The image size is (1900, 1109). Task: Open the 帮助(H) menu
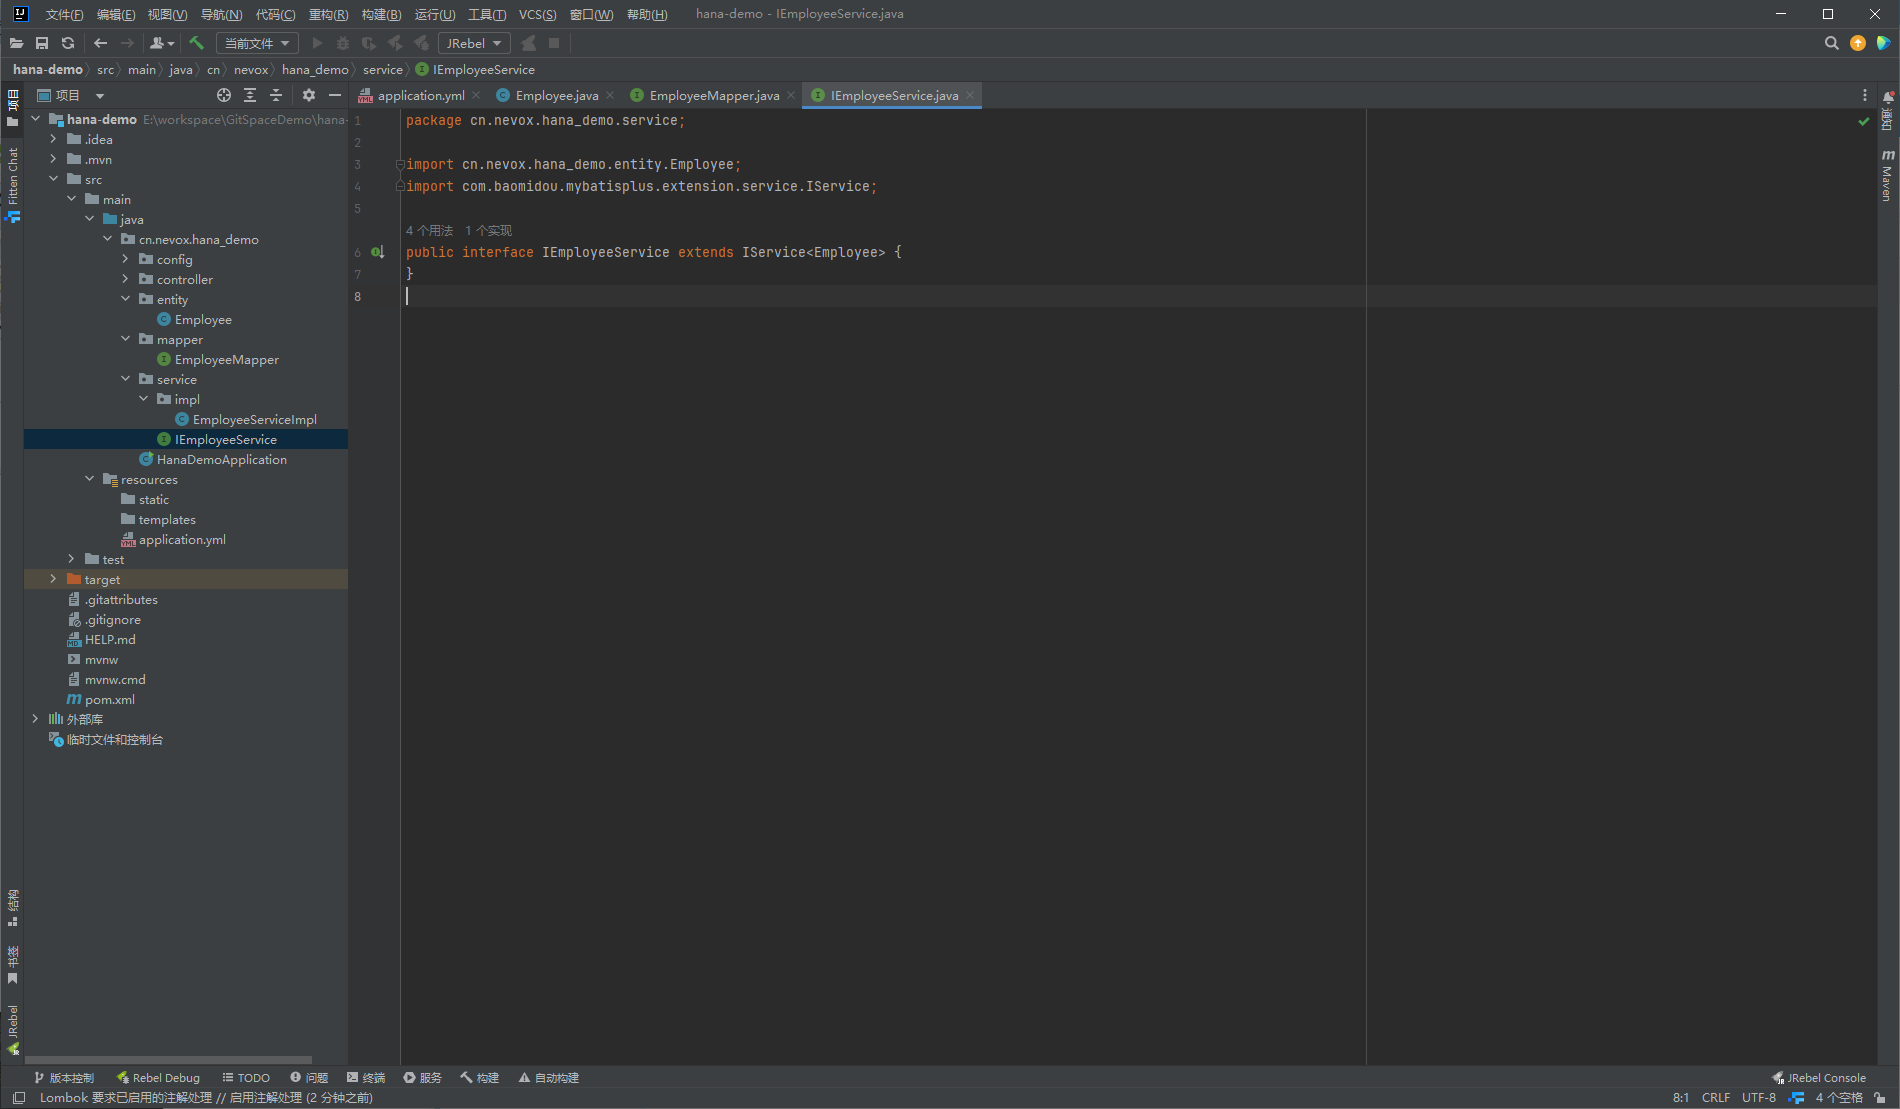[x=647, y=14]
